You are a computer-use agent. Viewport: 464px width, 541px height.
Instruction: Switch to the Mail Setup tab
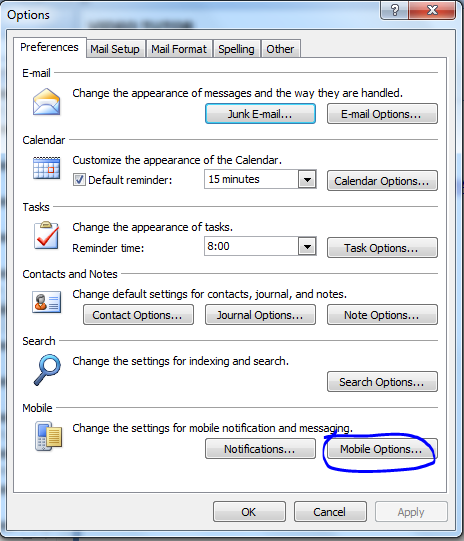tap(115, 49)
